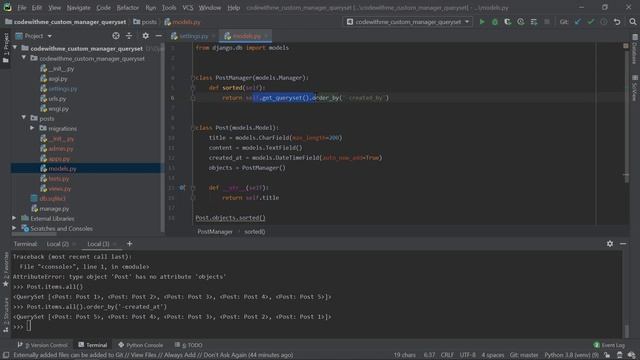The image size is (640, 360).
Task: Open the Event Log
Action: (x=609, y=345)
